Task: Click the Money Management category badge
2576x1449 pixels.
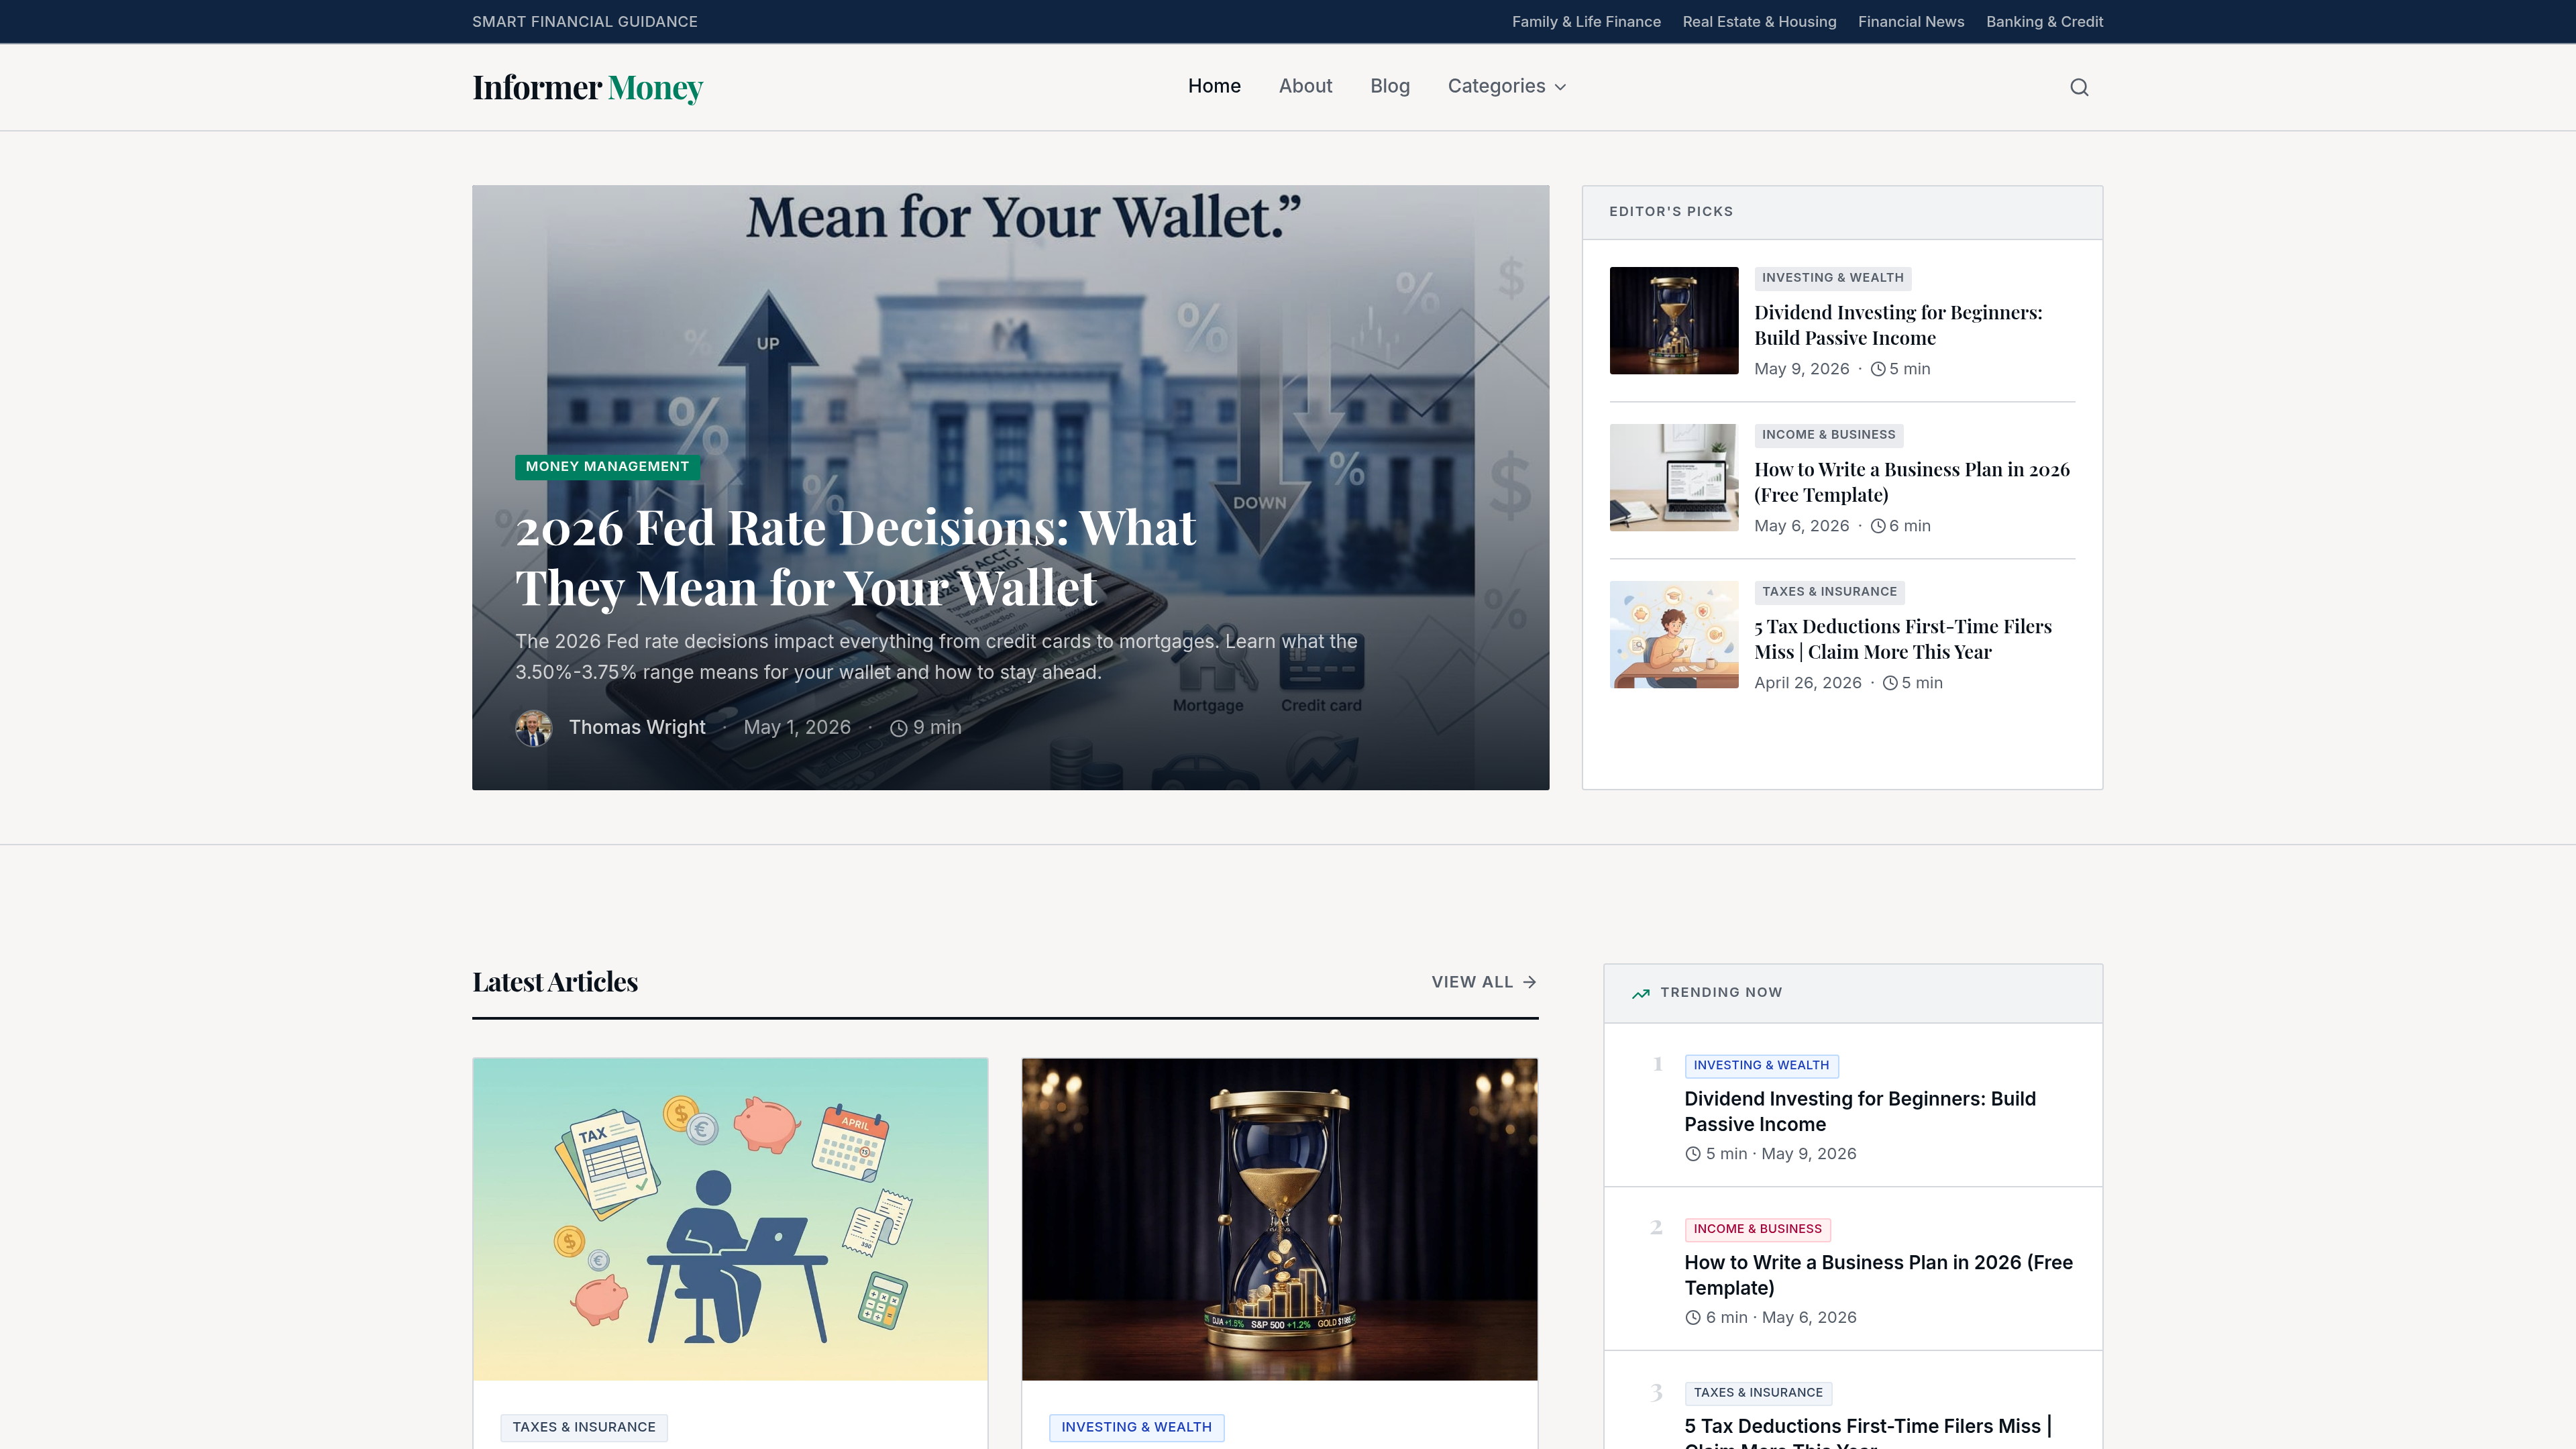Action: click(607, 467)
